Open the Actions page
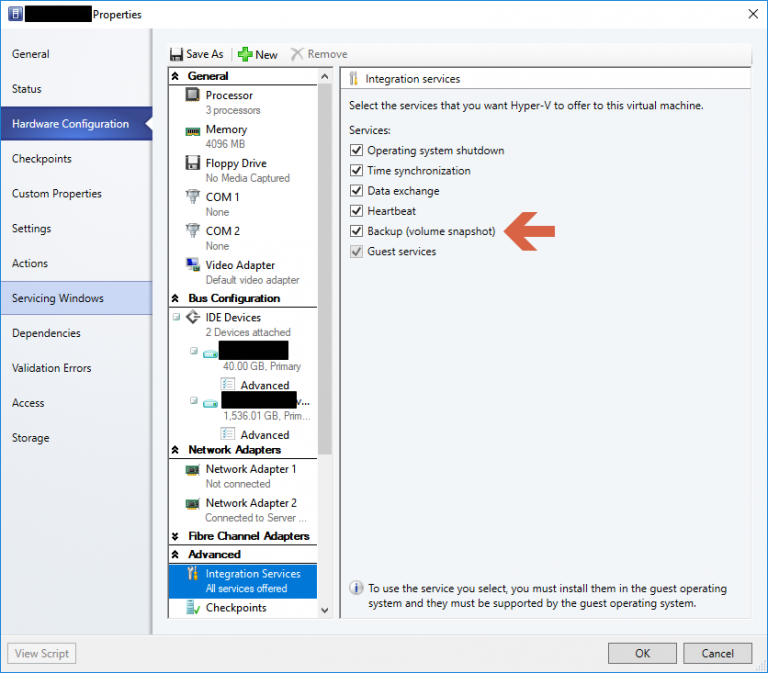Viewport: 768px width, 673px height. (x=76, y=263)
